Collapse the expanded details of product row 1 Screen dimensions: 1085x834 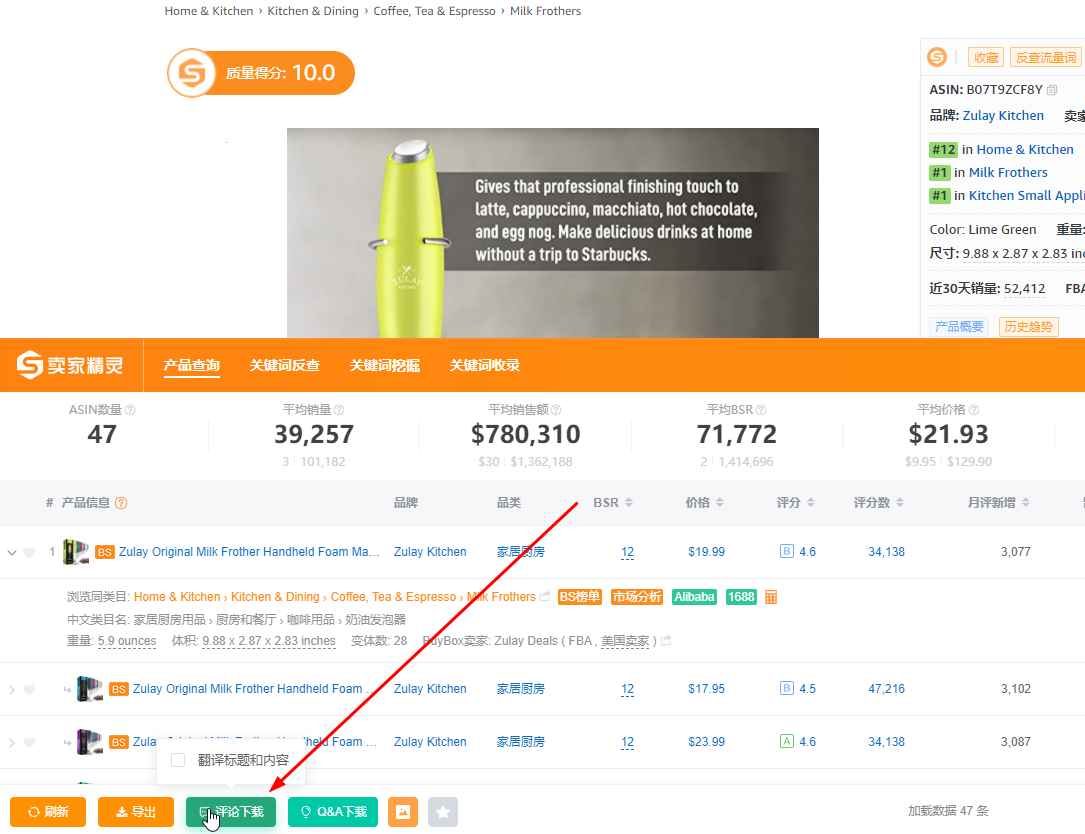(12, 552)
